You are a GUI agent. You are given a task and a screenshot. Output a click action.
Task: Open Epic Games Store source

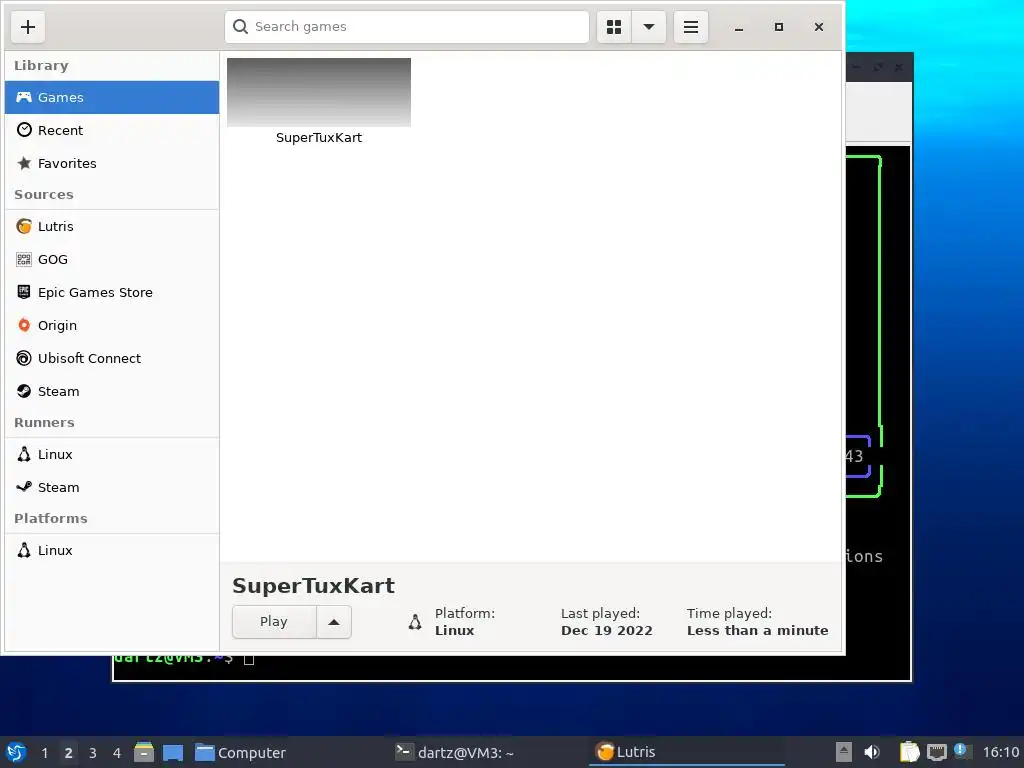click(112, 293)
